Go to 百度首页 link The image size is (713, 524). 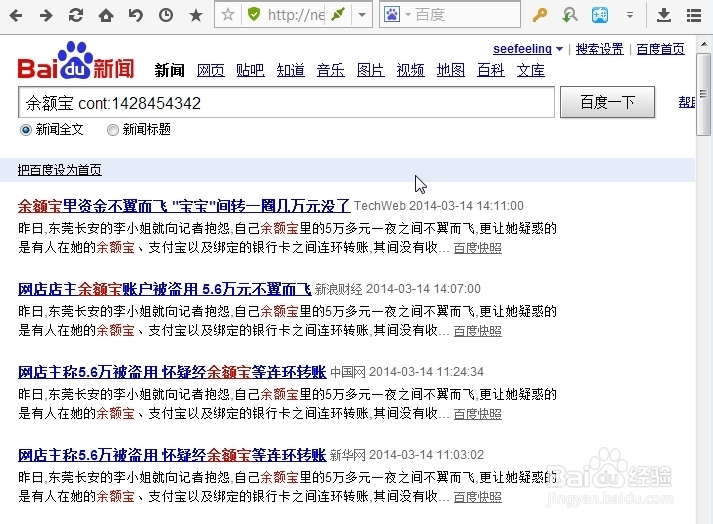click(660, 49)
